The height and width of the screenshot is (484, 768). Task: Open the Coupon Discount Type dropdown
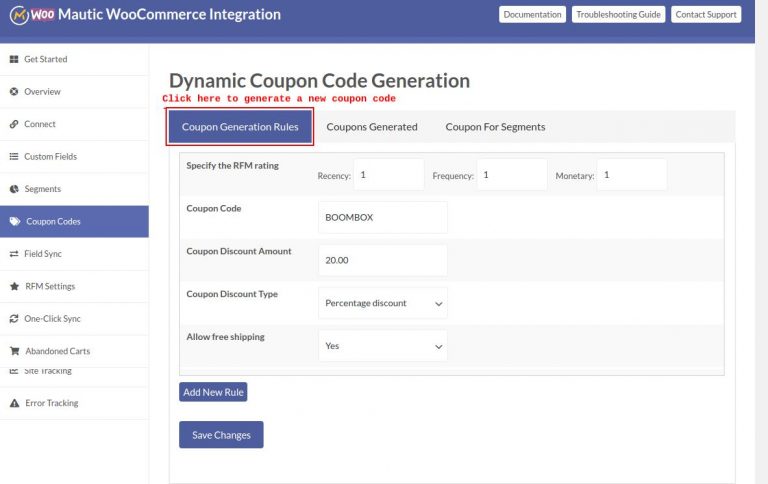383,303
